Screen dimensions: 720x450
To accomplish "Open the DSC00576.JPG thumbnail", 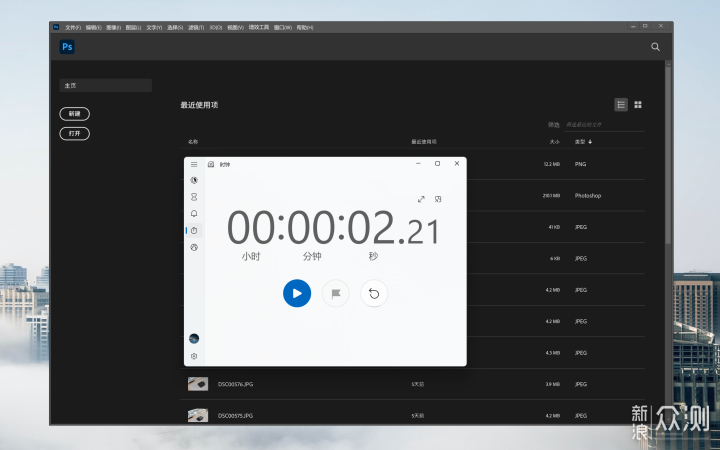I will pos(198,384).
